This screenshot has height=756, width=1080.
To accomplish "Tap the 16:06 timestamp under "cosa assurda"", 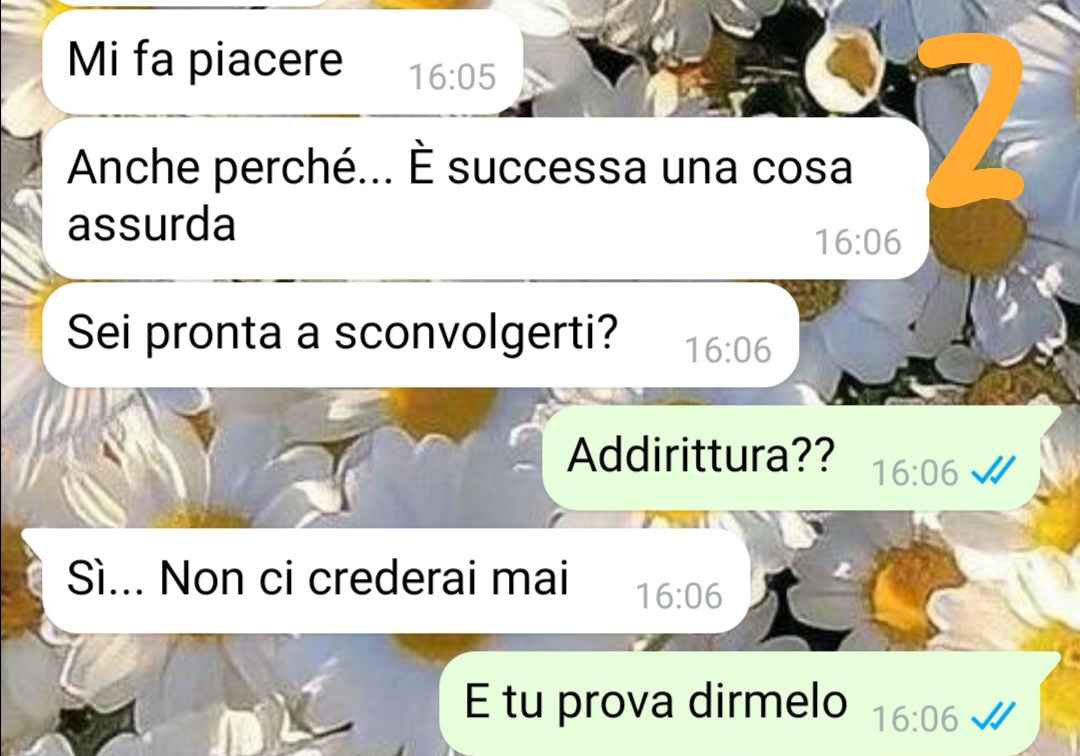I will coord(858,242).
